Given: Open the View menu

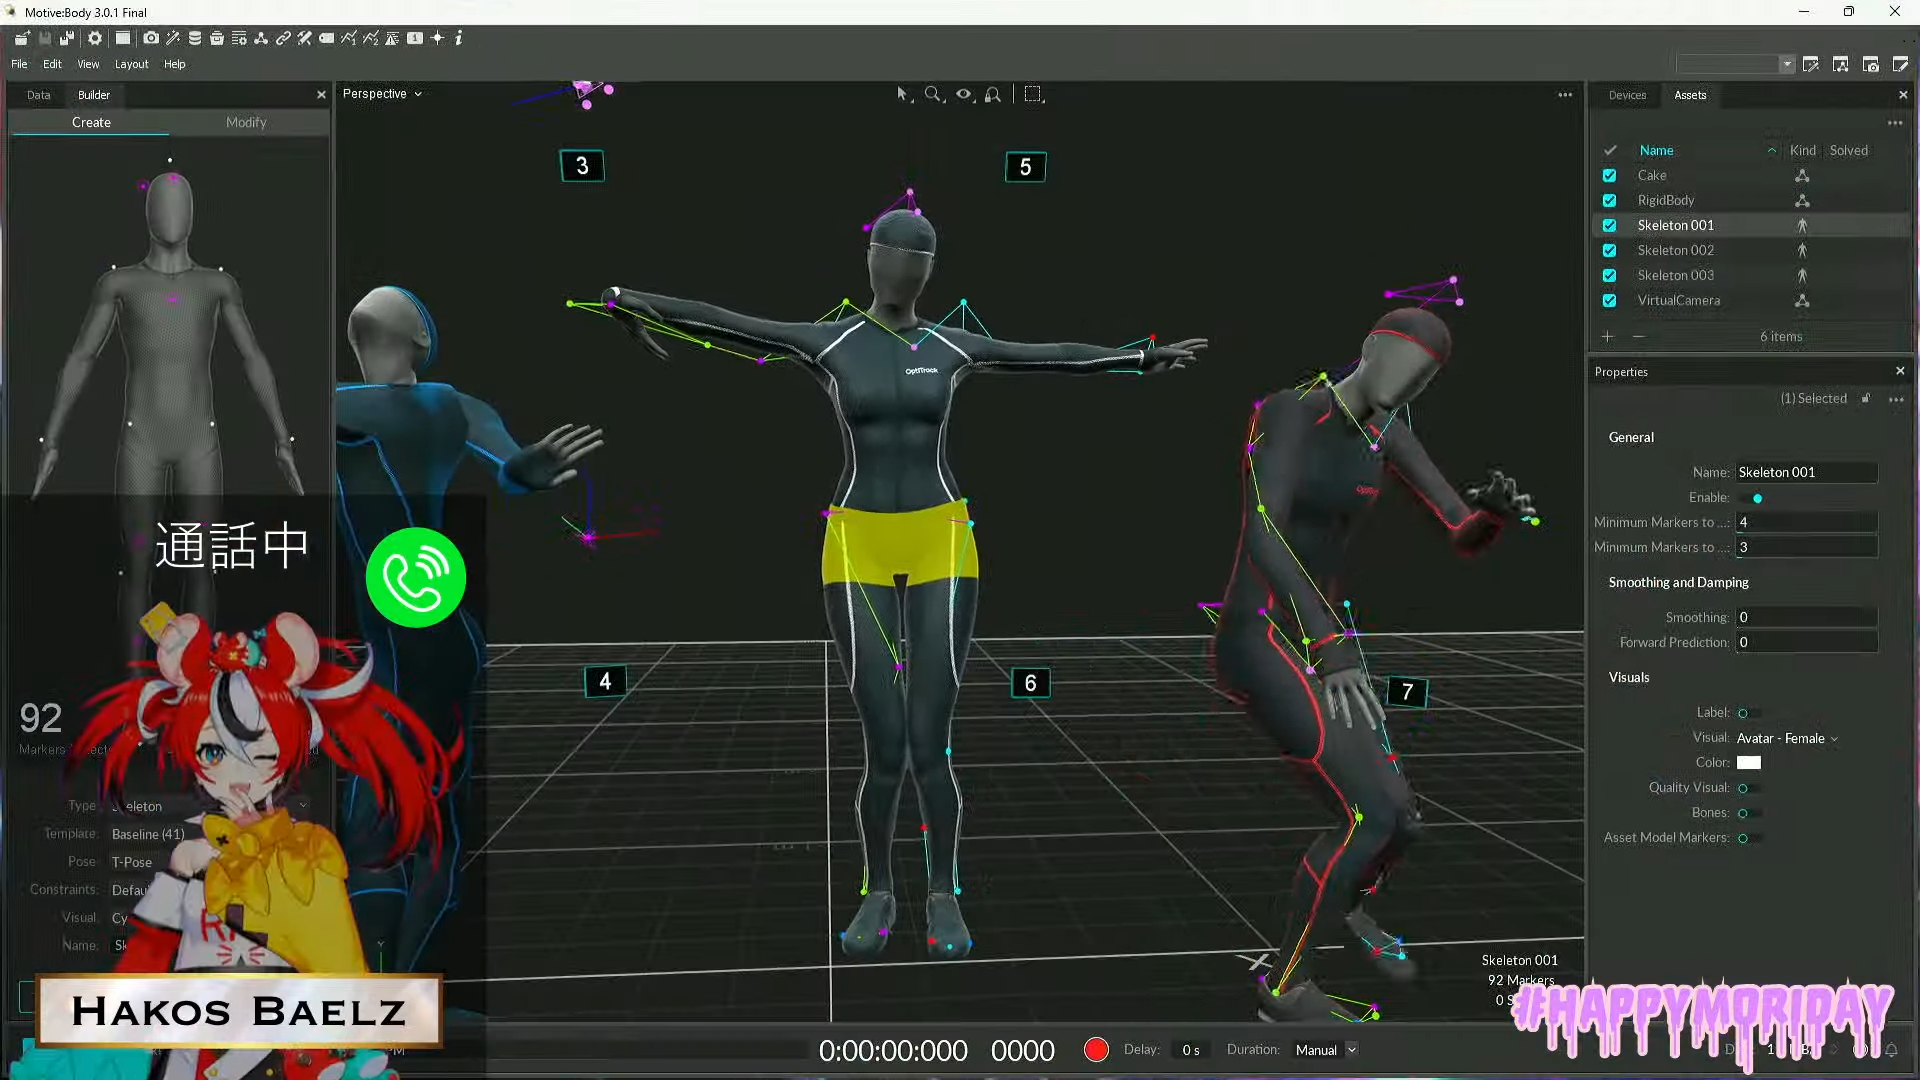Looking at the screenshot, I should [x=88, y=64].
